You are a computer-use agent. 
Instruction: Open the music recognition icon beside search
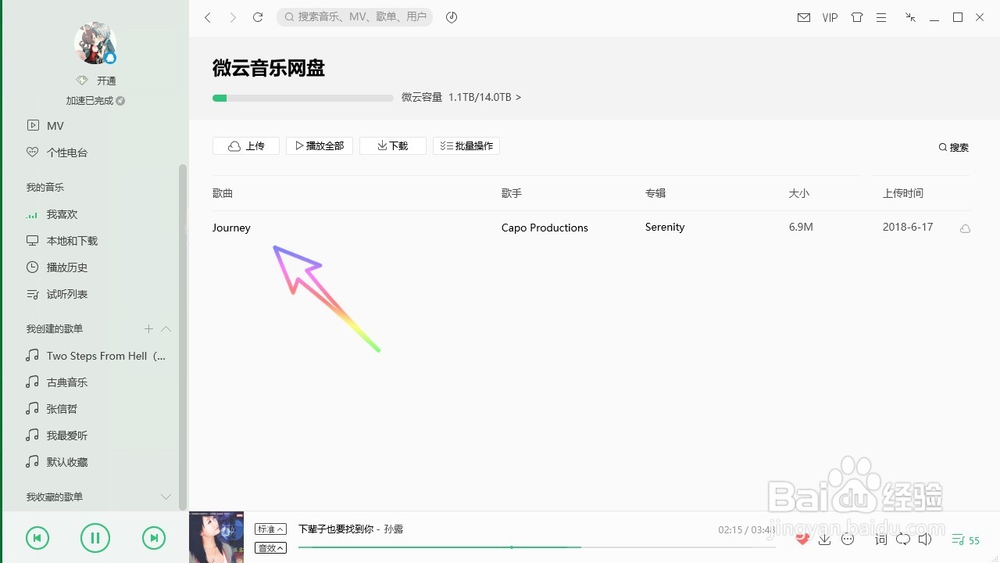[452, 17]
